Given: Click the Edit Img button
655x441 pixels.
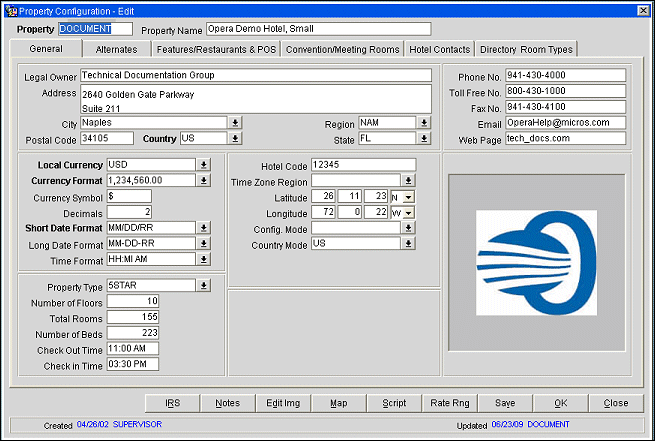Looking at the screenshot, I should (283, 403).
